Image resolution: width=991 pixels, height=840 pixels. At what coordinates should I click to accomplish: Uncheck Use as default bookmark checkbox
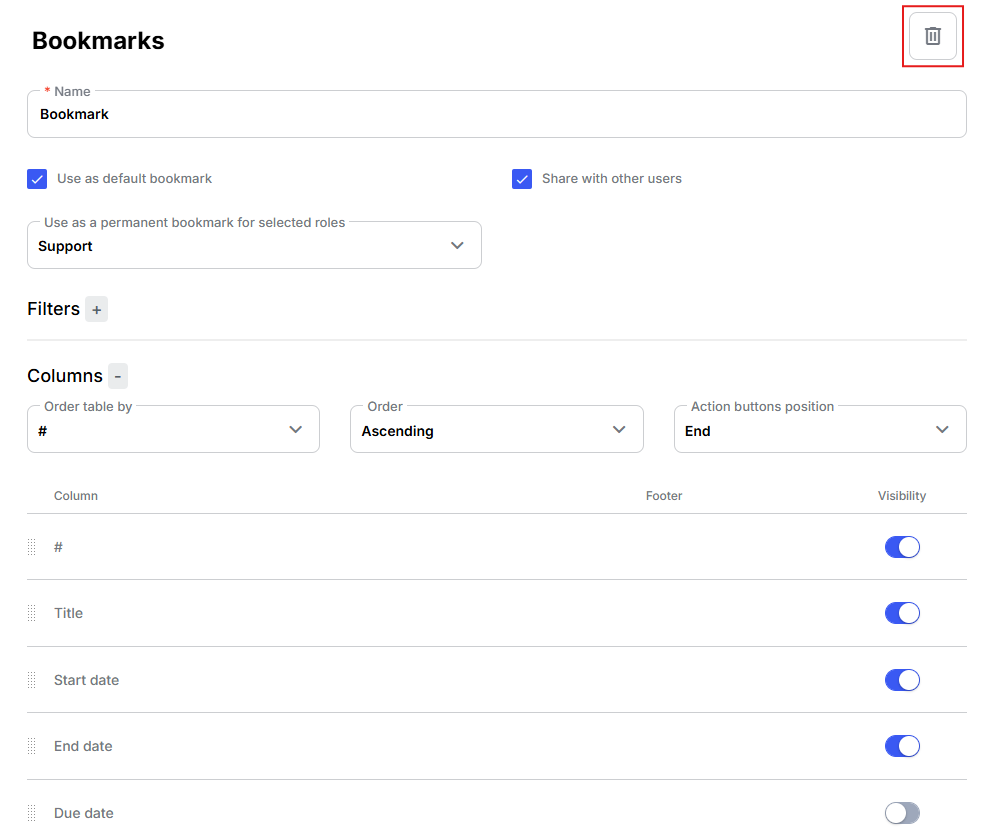37,179
